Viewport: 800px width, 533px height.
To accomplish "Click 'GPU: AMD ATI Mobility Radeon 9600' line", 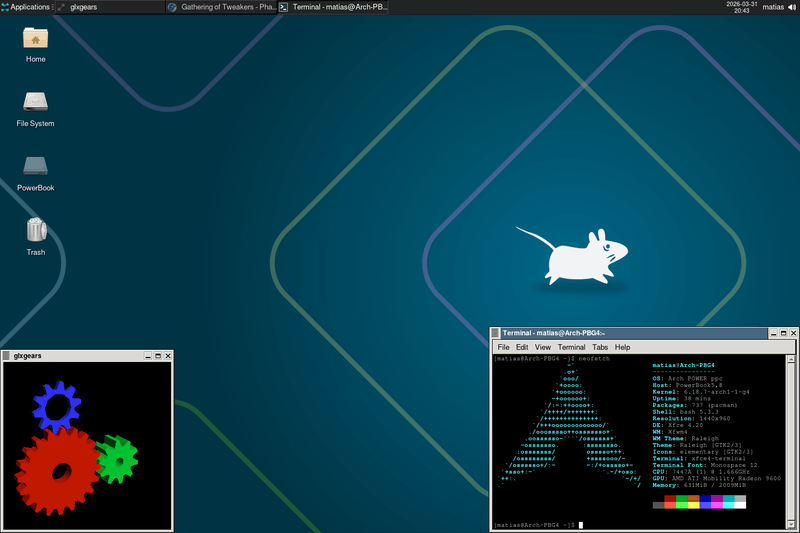I will pyautogui.click(x=716, y=478).
